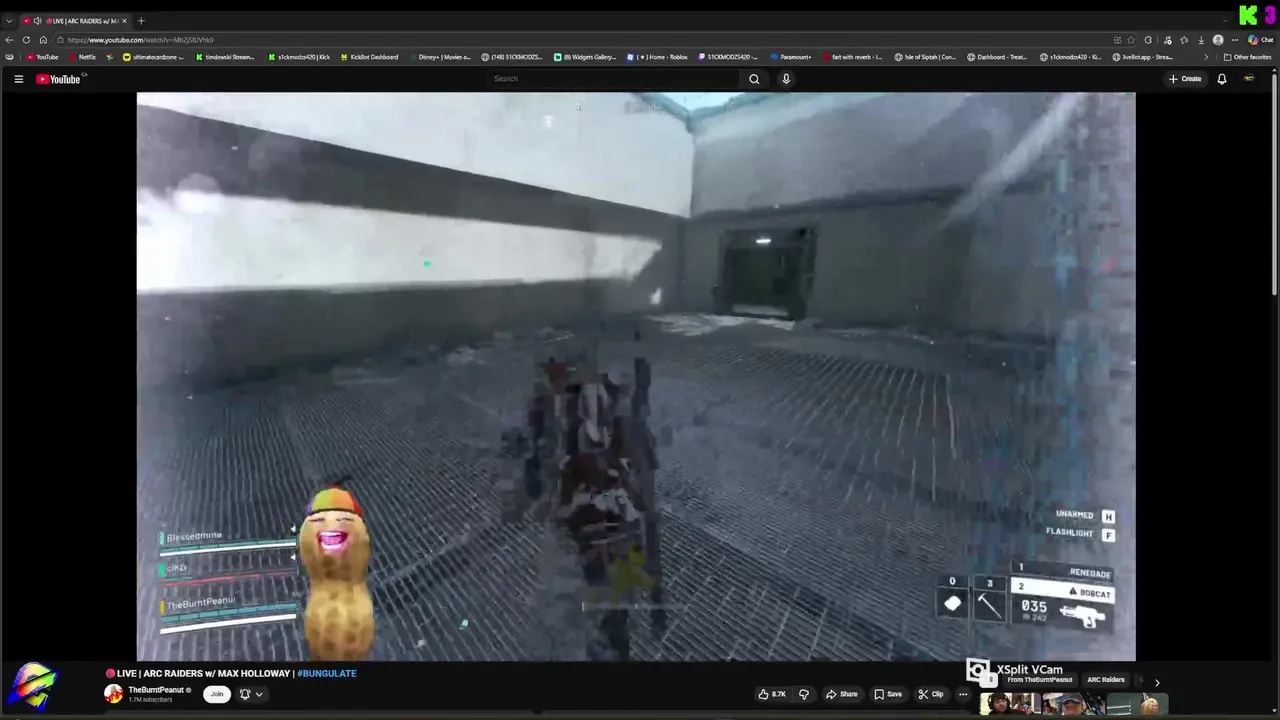Open the KickBot Dashboard bookmark

tap(368, 57)
